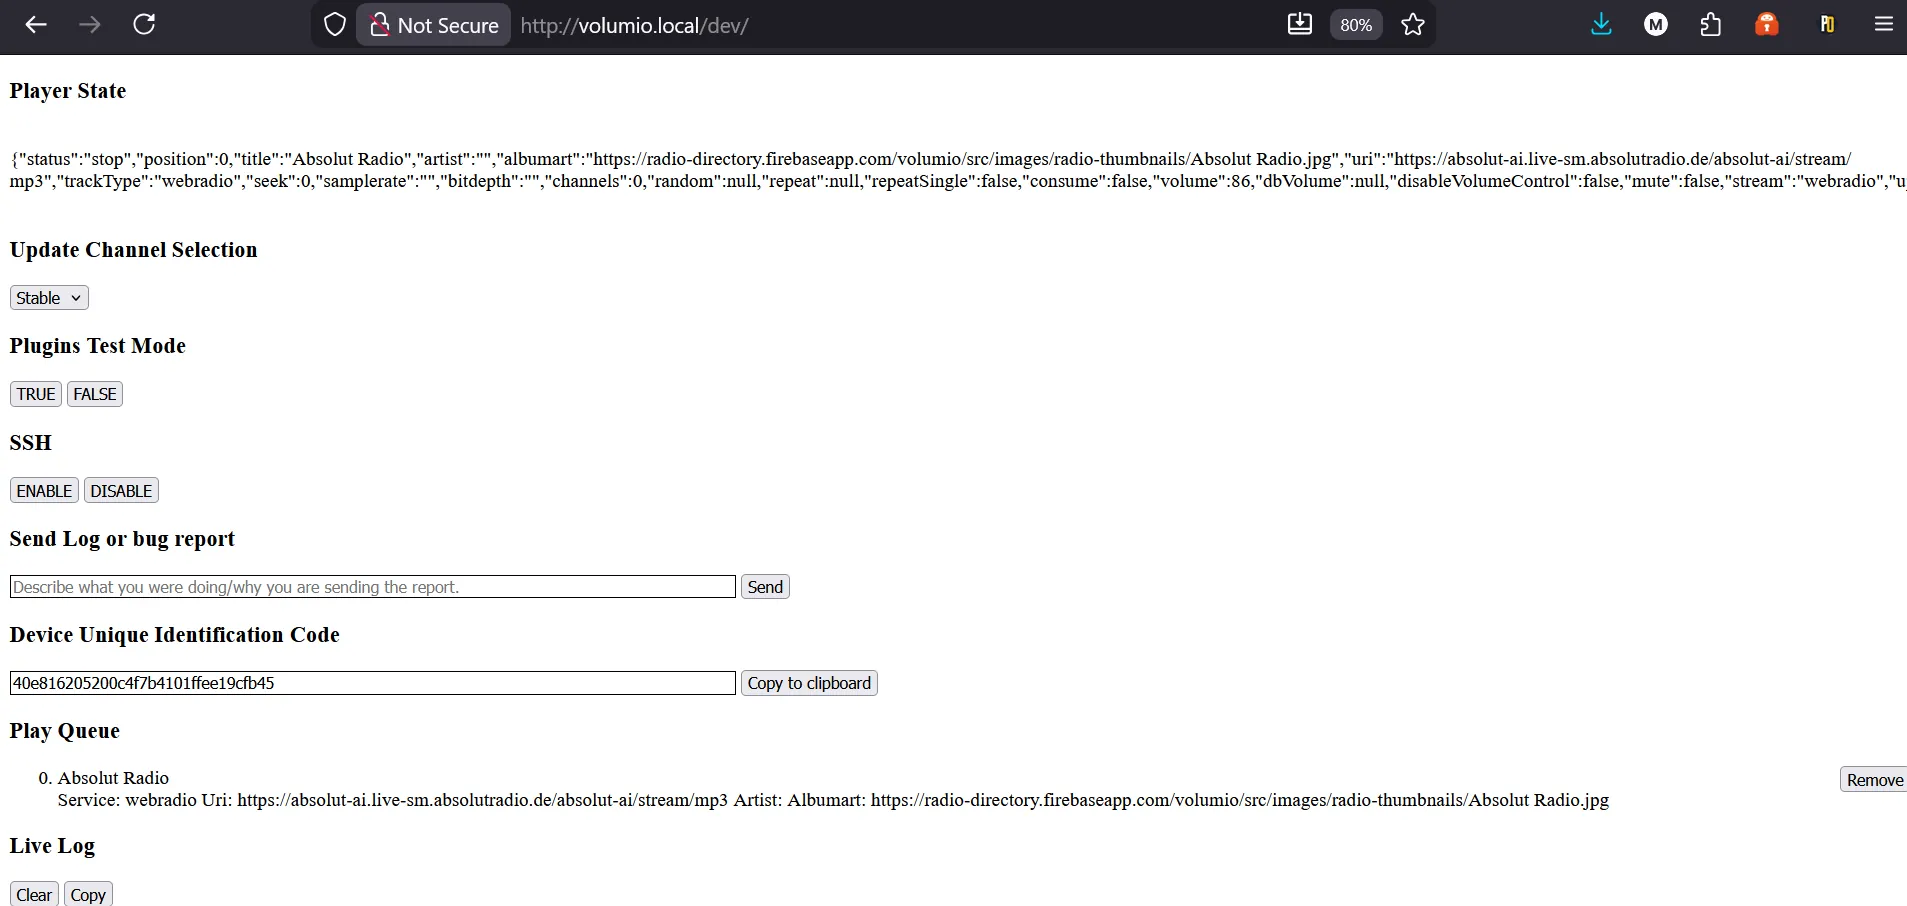This screenshot has width=1907, height=906.
Task: Remove Absolut Radio from the play queue
Action: [1874, 780]
